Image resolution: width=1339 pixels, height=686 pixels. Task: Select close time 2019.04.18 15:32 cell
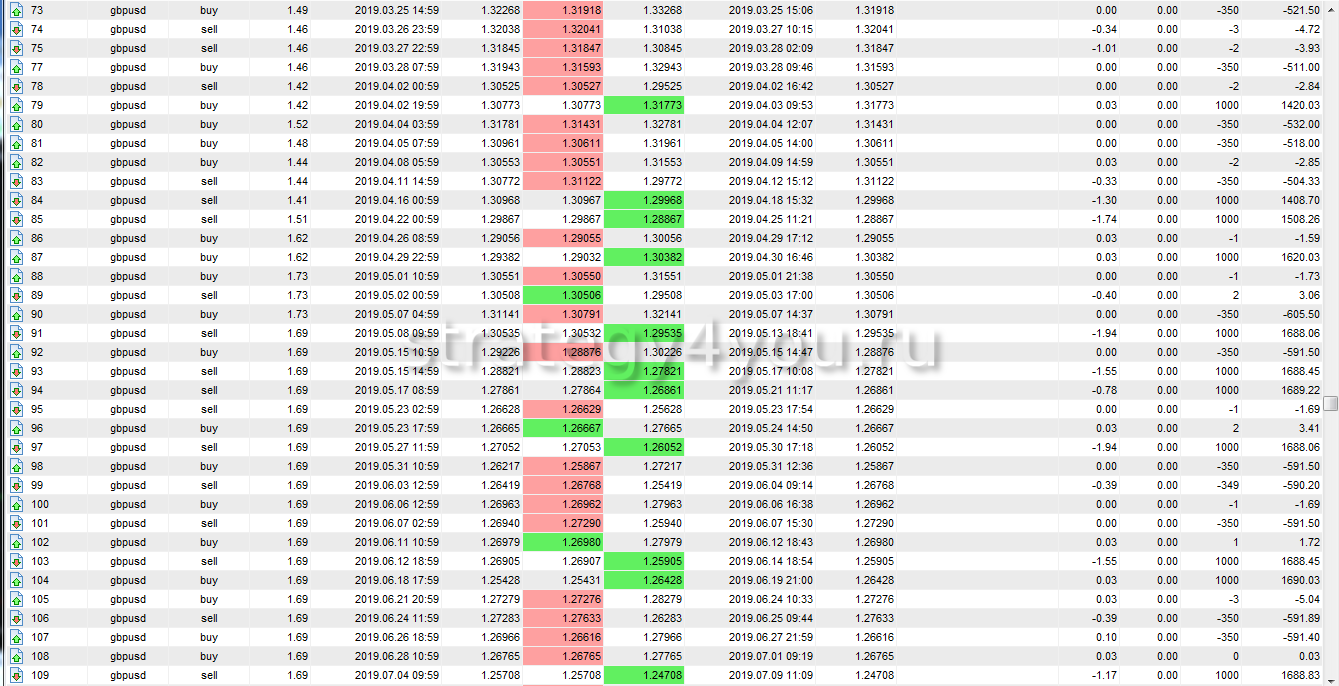click(x=770, y=200)
